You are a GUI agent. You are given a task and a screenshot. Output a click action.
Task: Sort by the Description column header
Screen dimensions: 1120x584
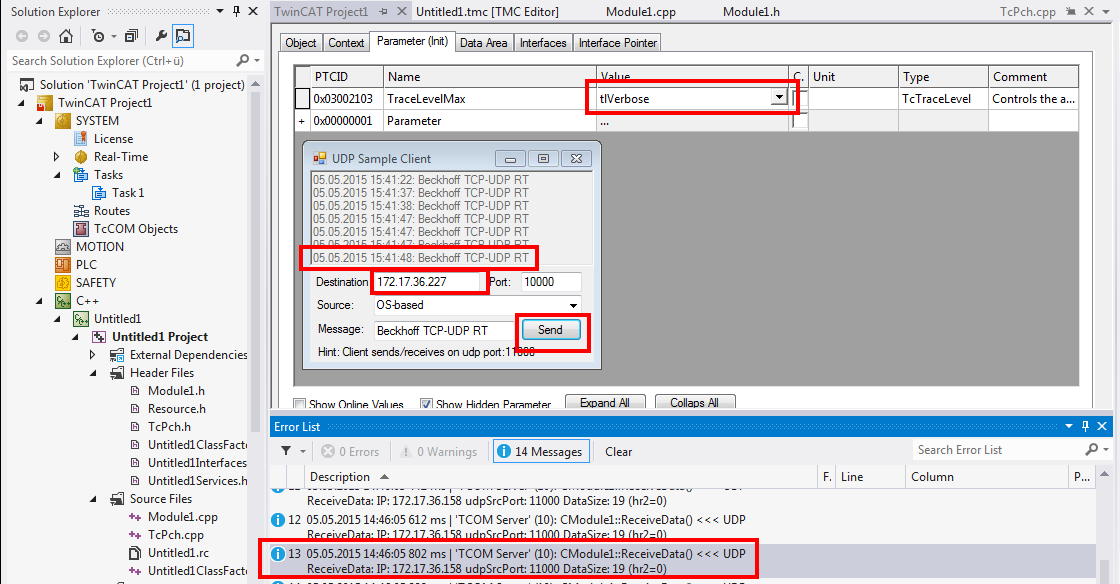561,476
